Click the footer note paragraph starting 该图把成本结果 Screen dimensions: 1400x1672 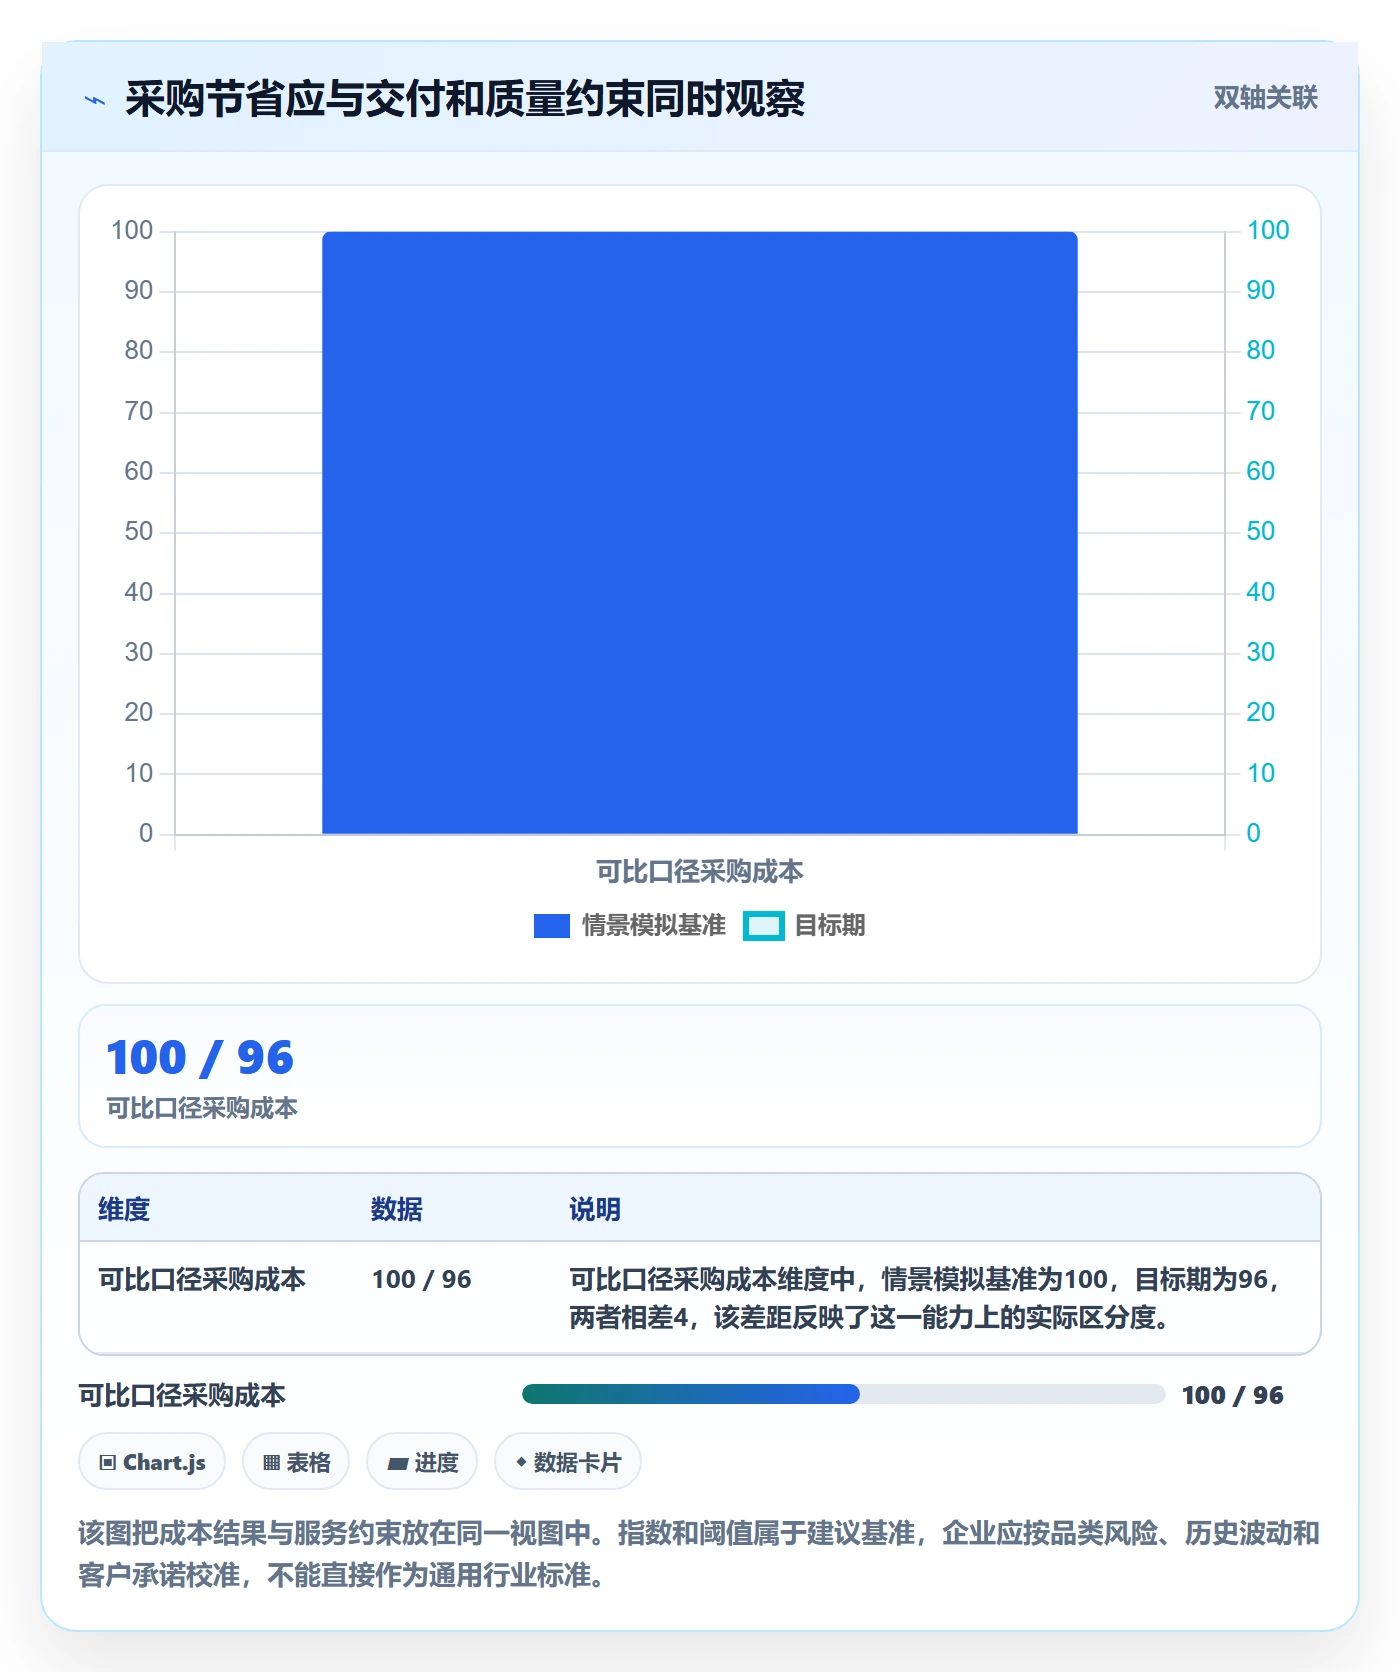(699, 1554)
